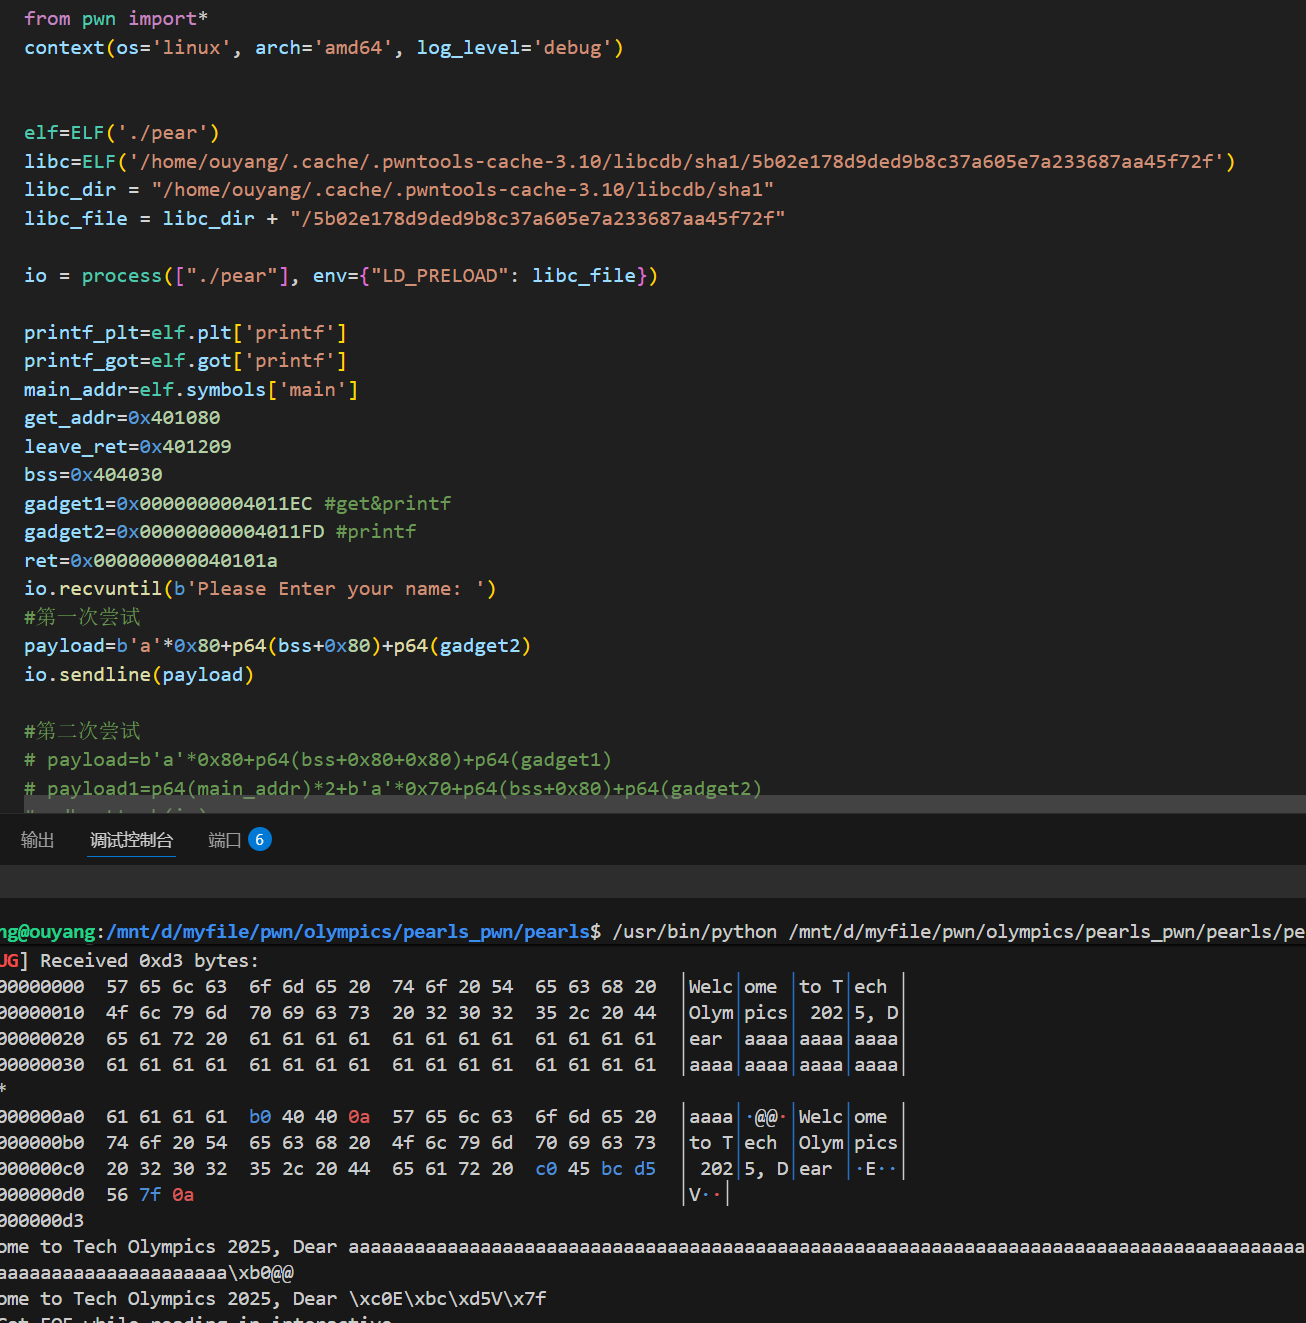Click the printf_plt=elf.plt['printf'] line
The image size is (1306, 1323).
point(185,333)
